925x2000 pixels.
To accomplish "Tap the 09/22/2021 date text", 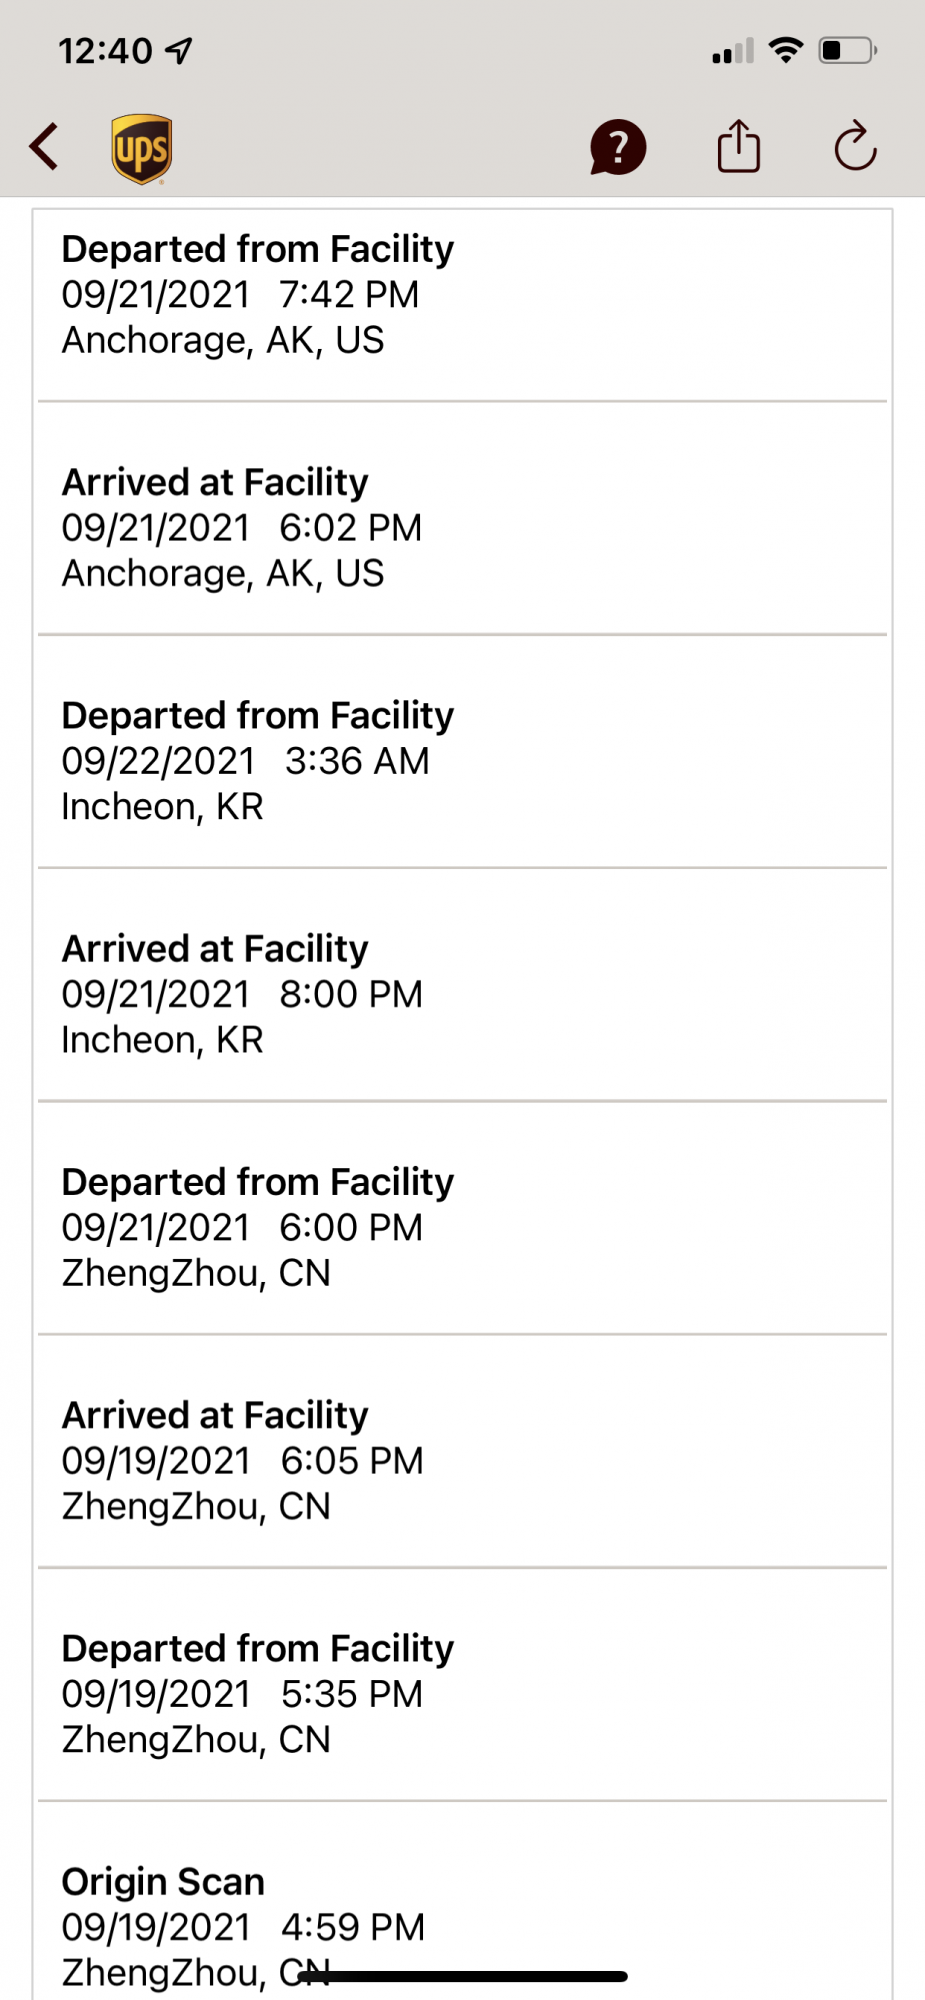I will point(158,762).
